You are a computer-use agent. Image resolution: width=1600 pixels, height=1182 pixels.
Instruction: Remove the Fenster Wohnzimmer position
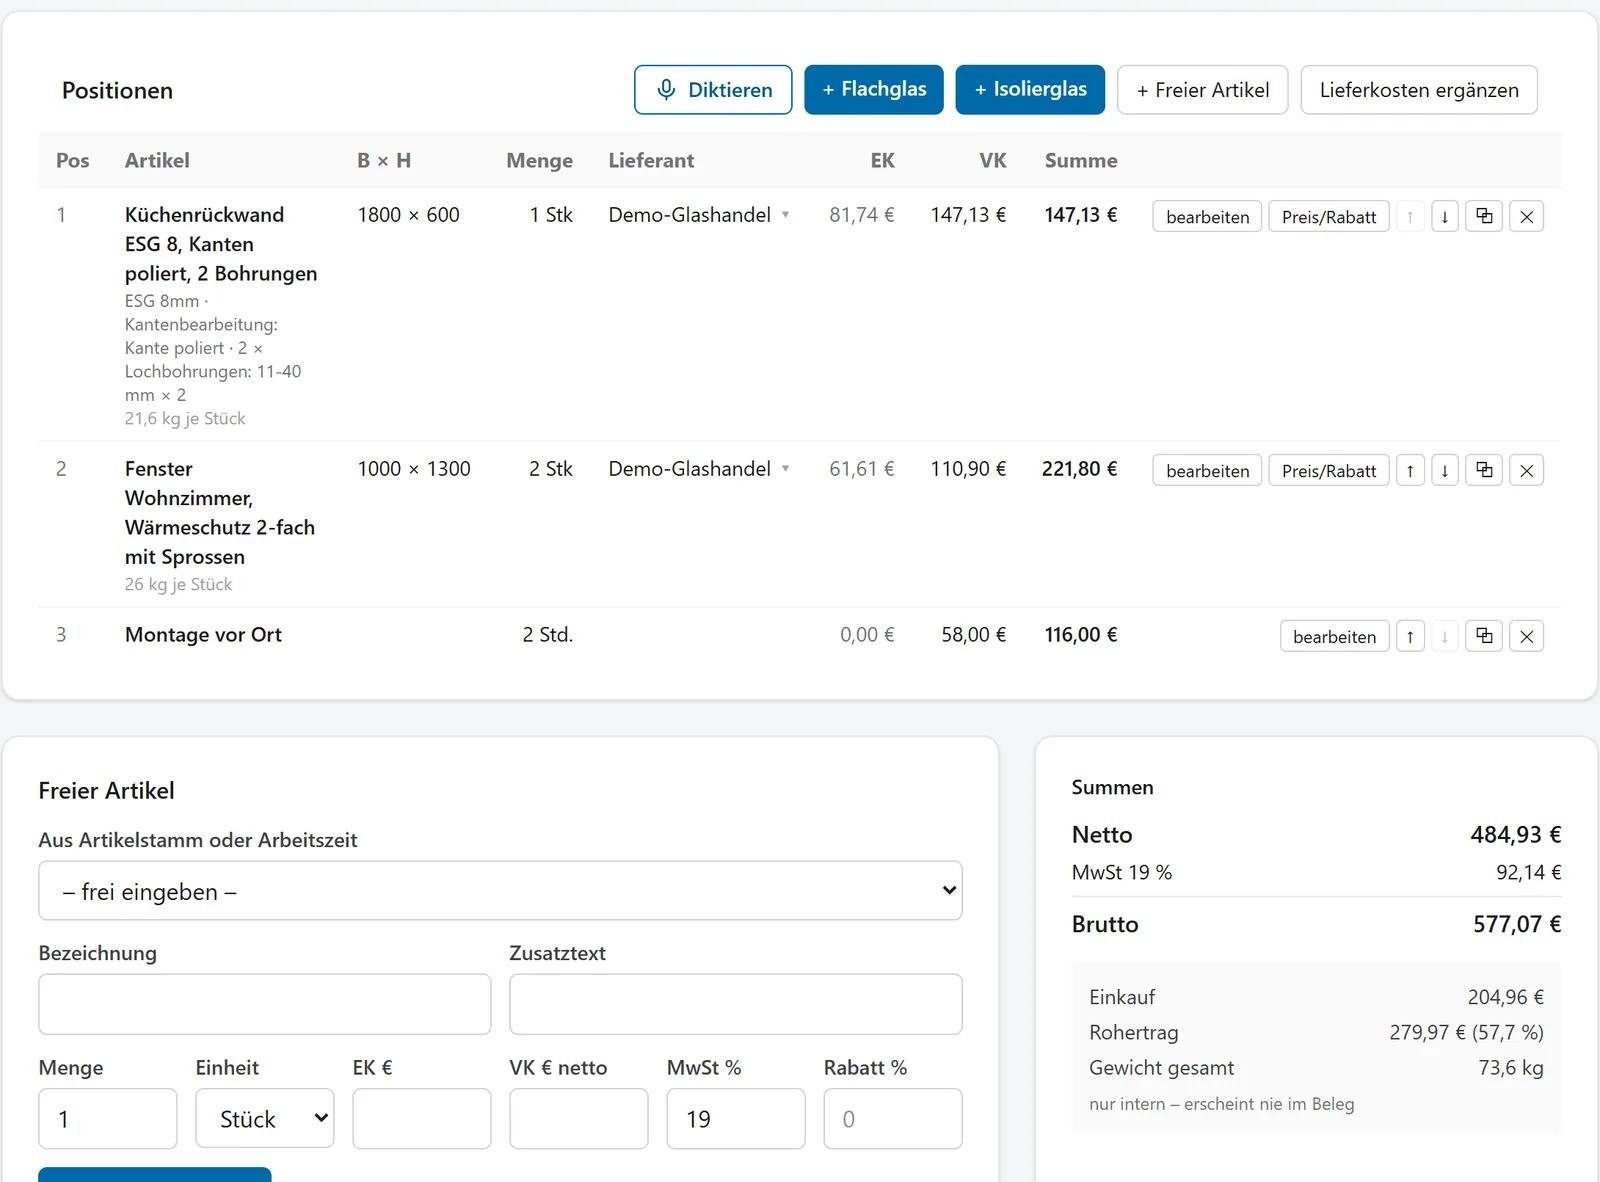click(x=1527, y=470)
